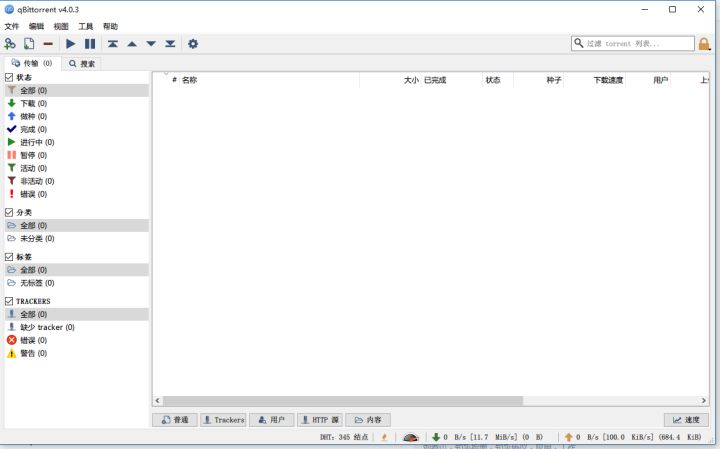Open the 工具 menu

click(85, 26)
